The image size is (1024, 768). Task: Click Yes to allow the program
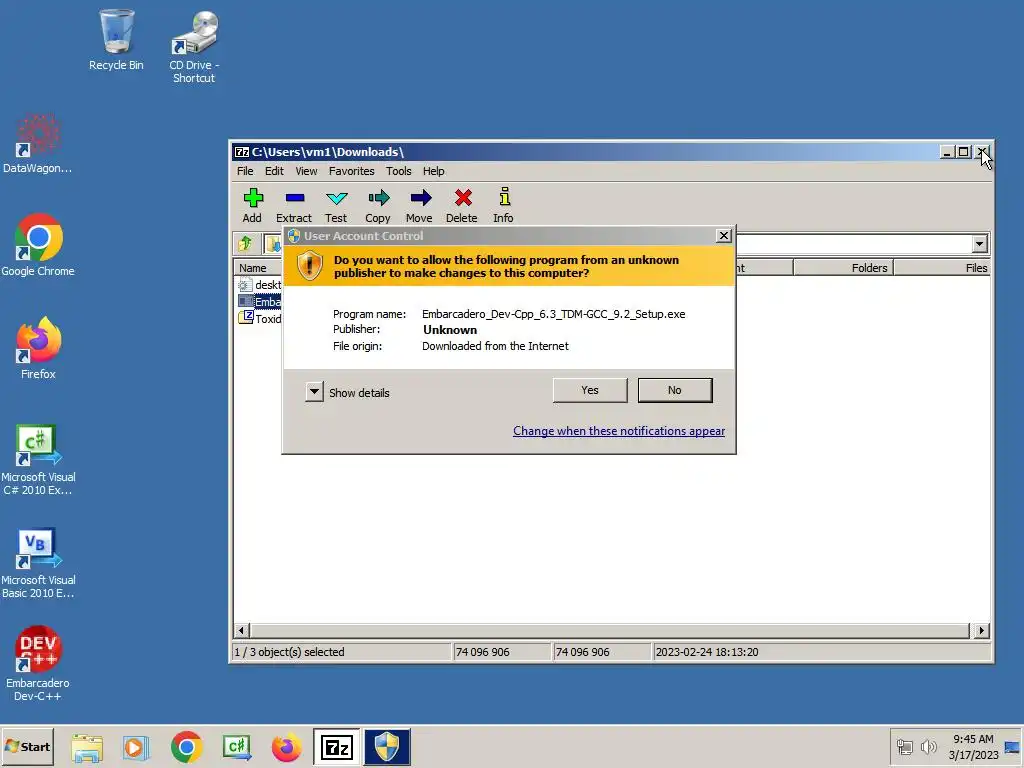tap(590, 390)
